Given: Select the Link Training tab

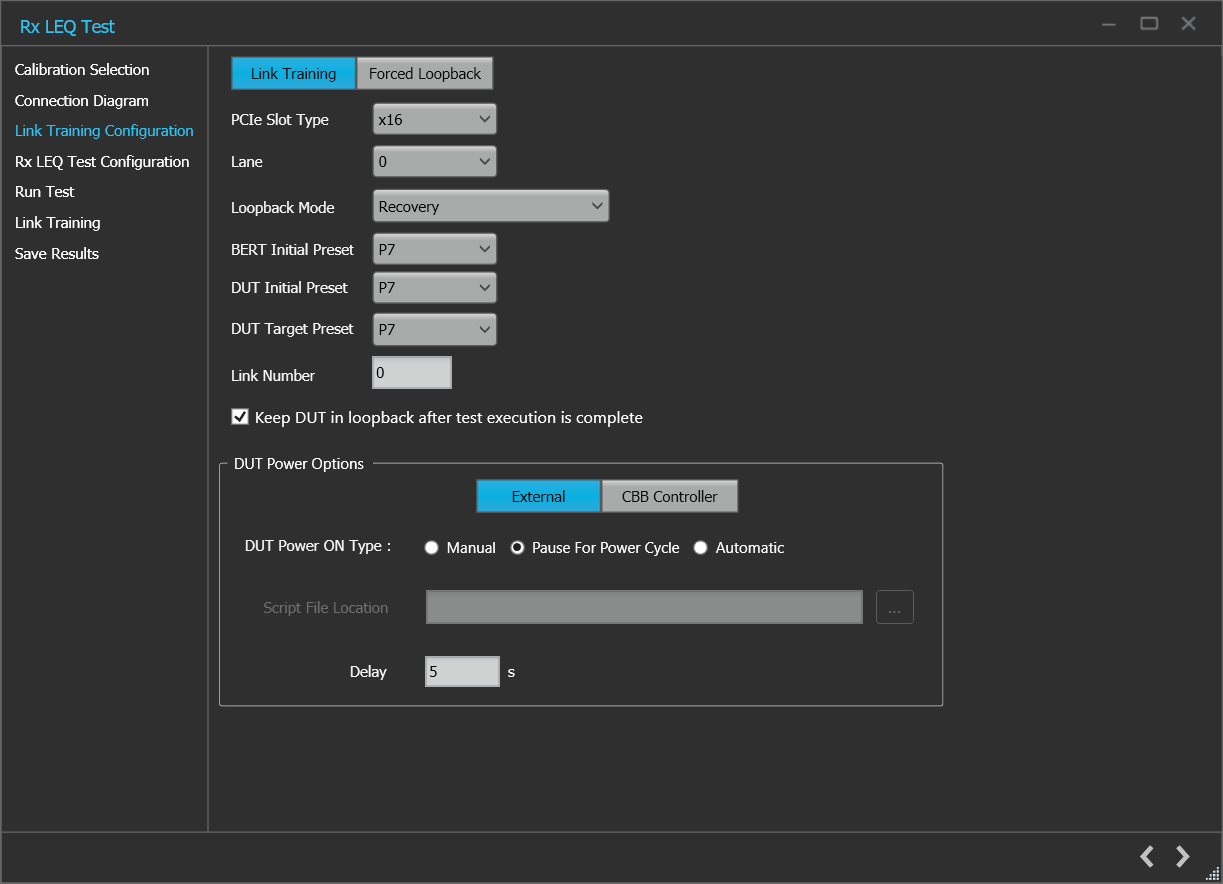Looking at the screenshot, I should 293,73.
